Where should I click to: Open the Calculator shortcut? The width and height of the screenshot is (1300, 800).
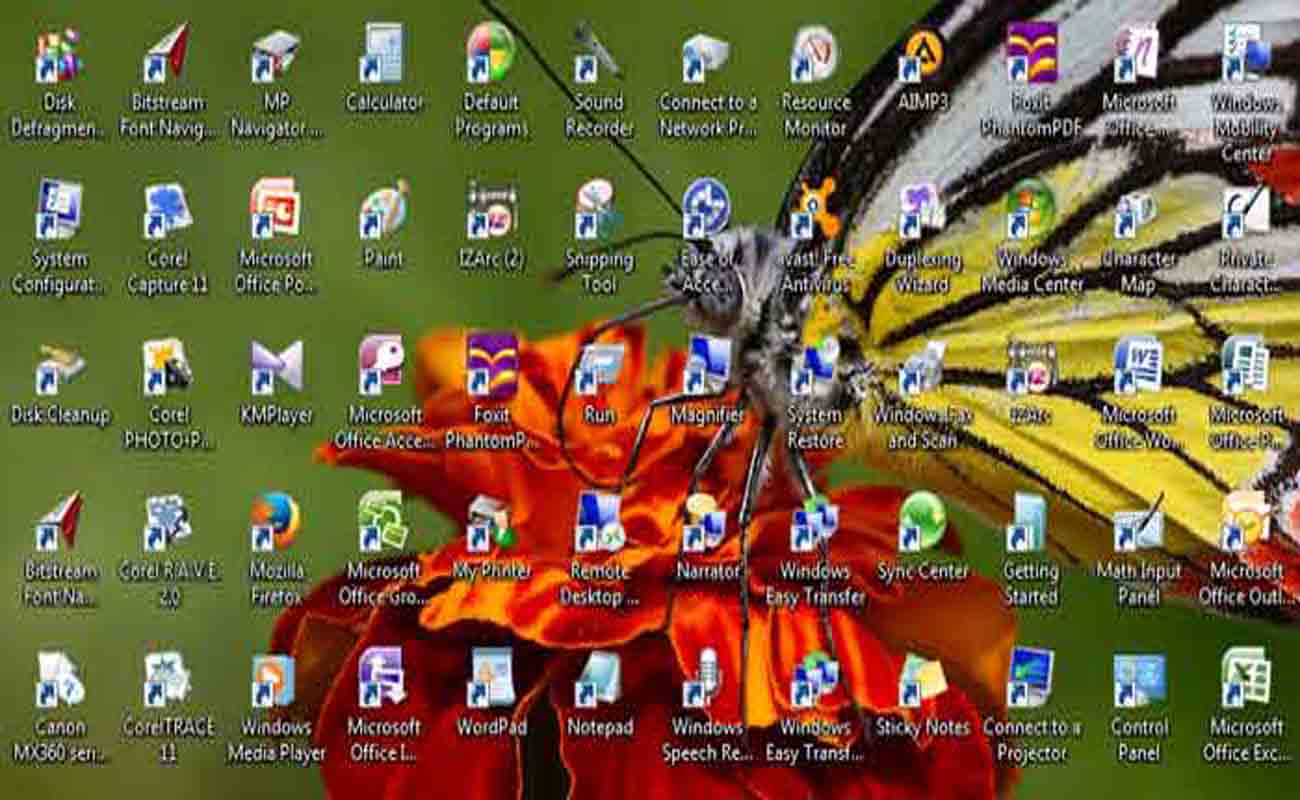(x=383, y=54)
